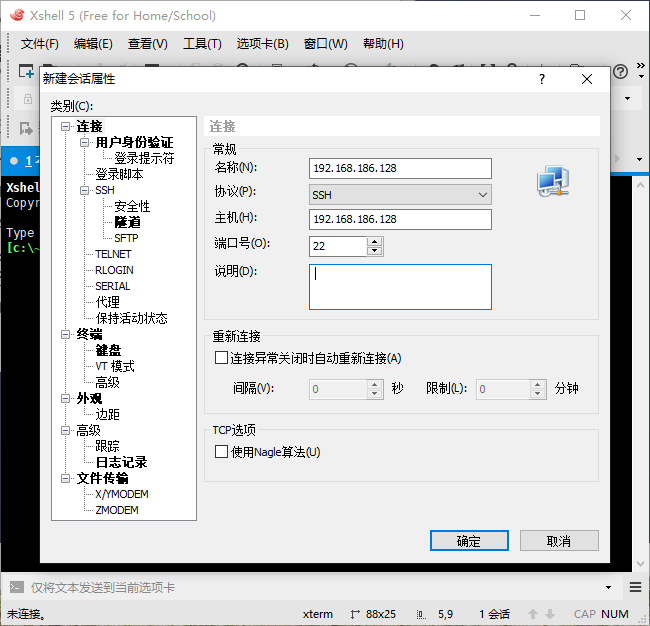
Task: Click the terminal scrollbar down arrow
Action: pos(640,564)
